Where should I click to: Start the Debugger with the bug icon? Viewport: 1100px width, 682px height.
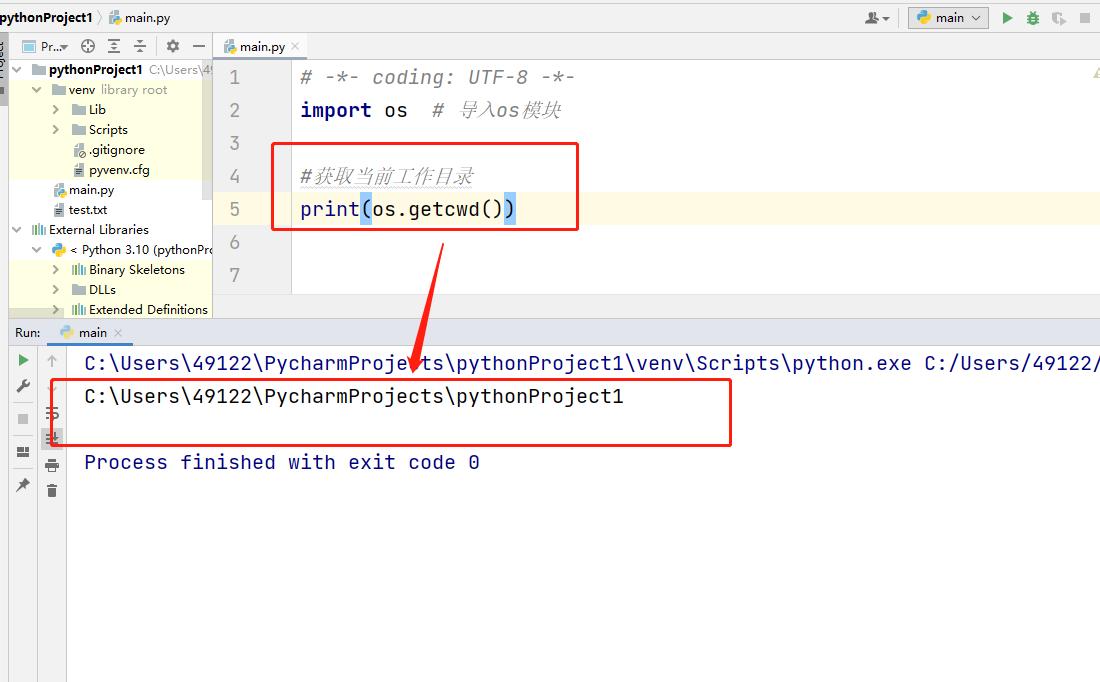click(1031, 17)
